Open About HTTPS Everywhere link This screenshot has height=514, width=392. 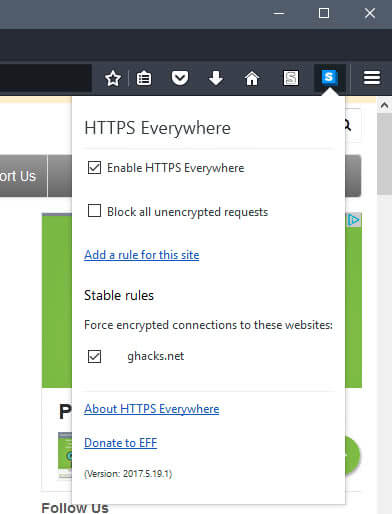[x=152, y=409]
